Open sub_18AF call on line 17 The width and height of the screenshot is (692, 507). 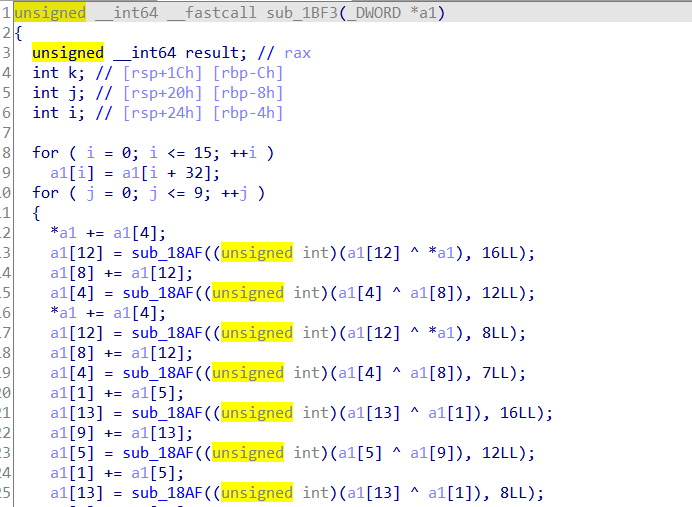167,333
